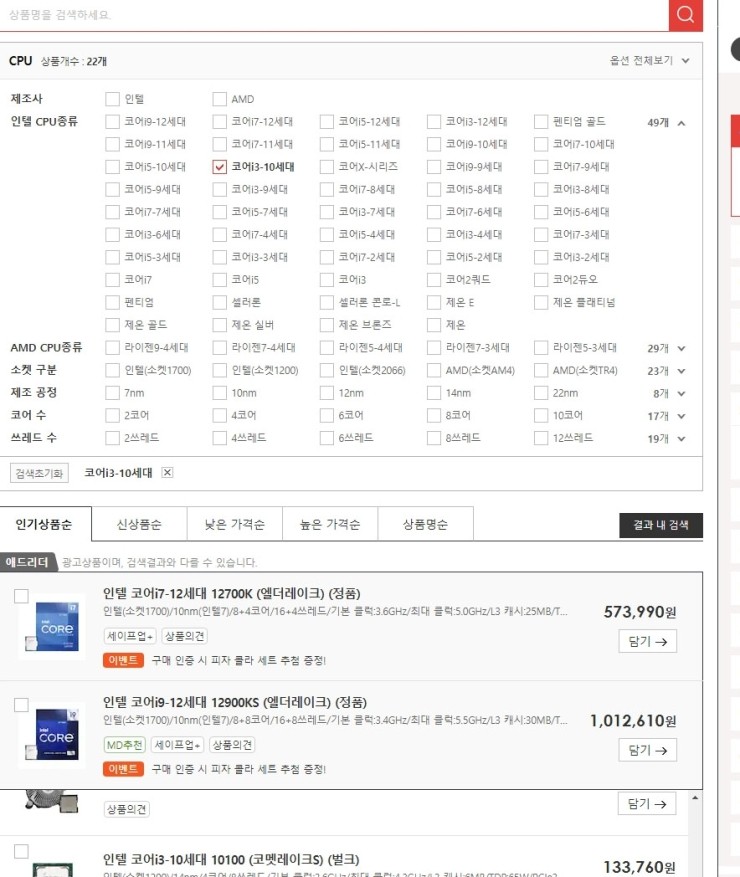Image resolution: width=740 pixels, height=877 pixels.
Task: Expand 제조 공정 options (8개)
Action: point(681,393)
